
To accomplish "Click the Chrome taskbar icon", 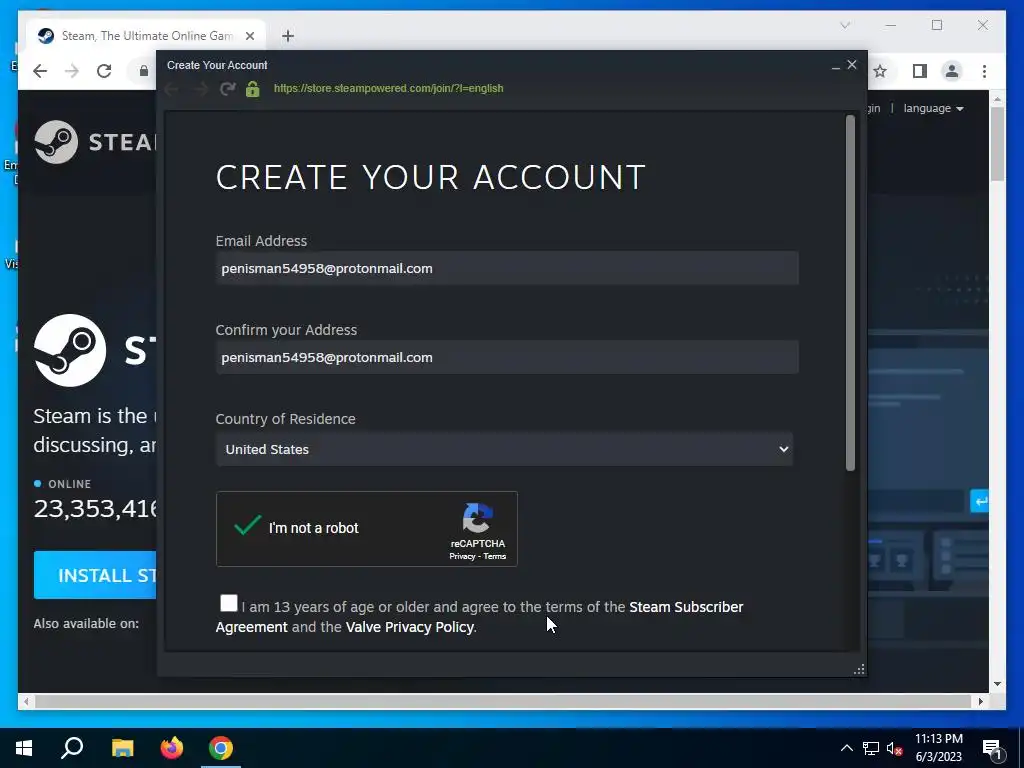I will (221, 748).
